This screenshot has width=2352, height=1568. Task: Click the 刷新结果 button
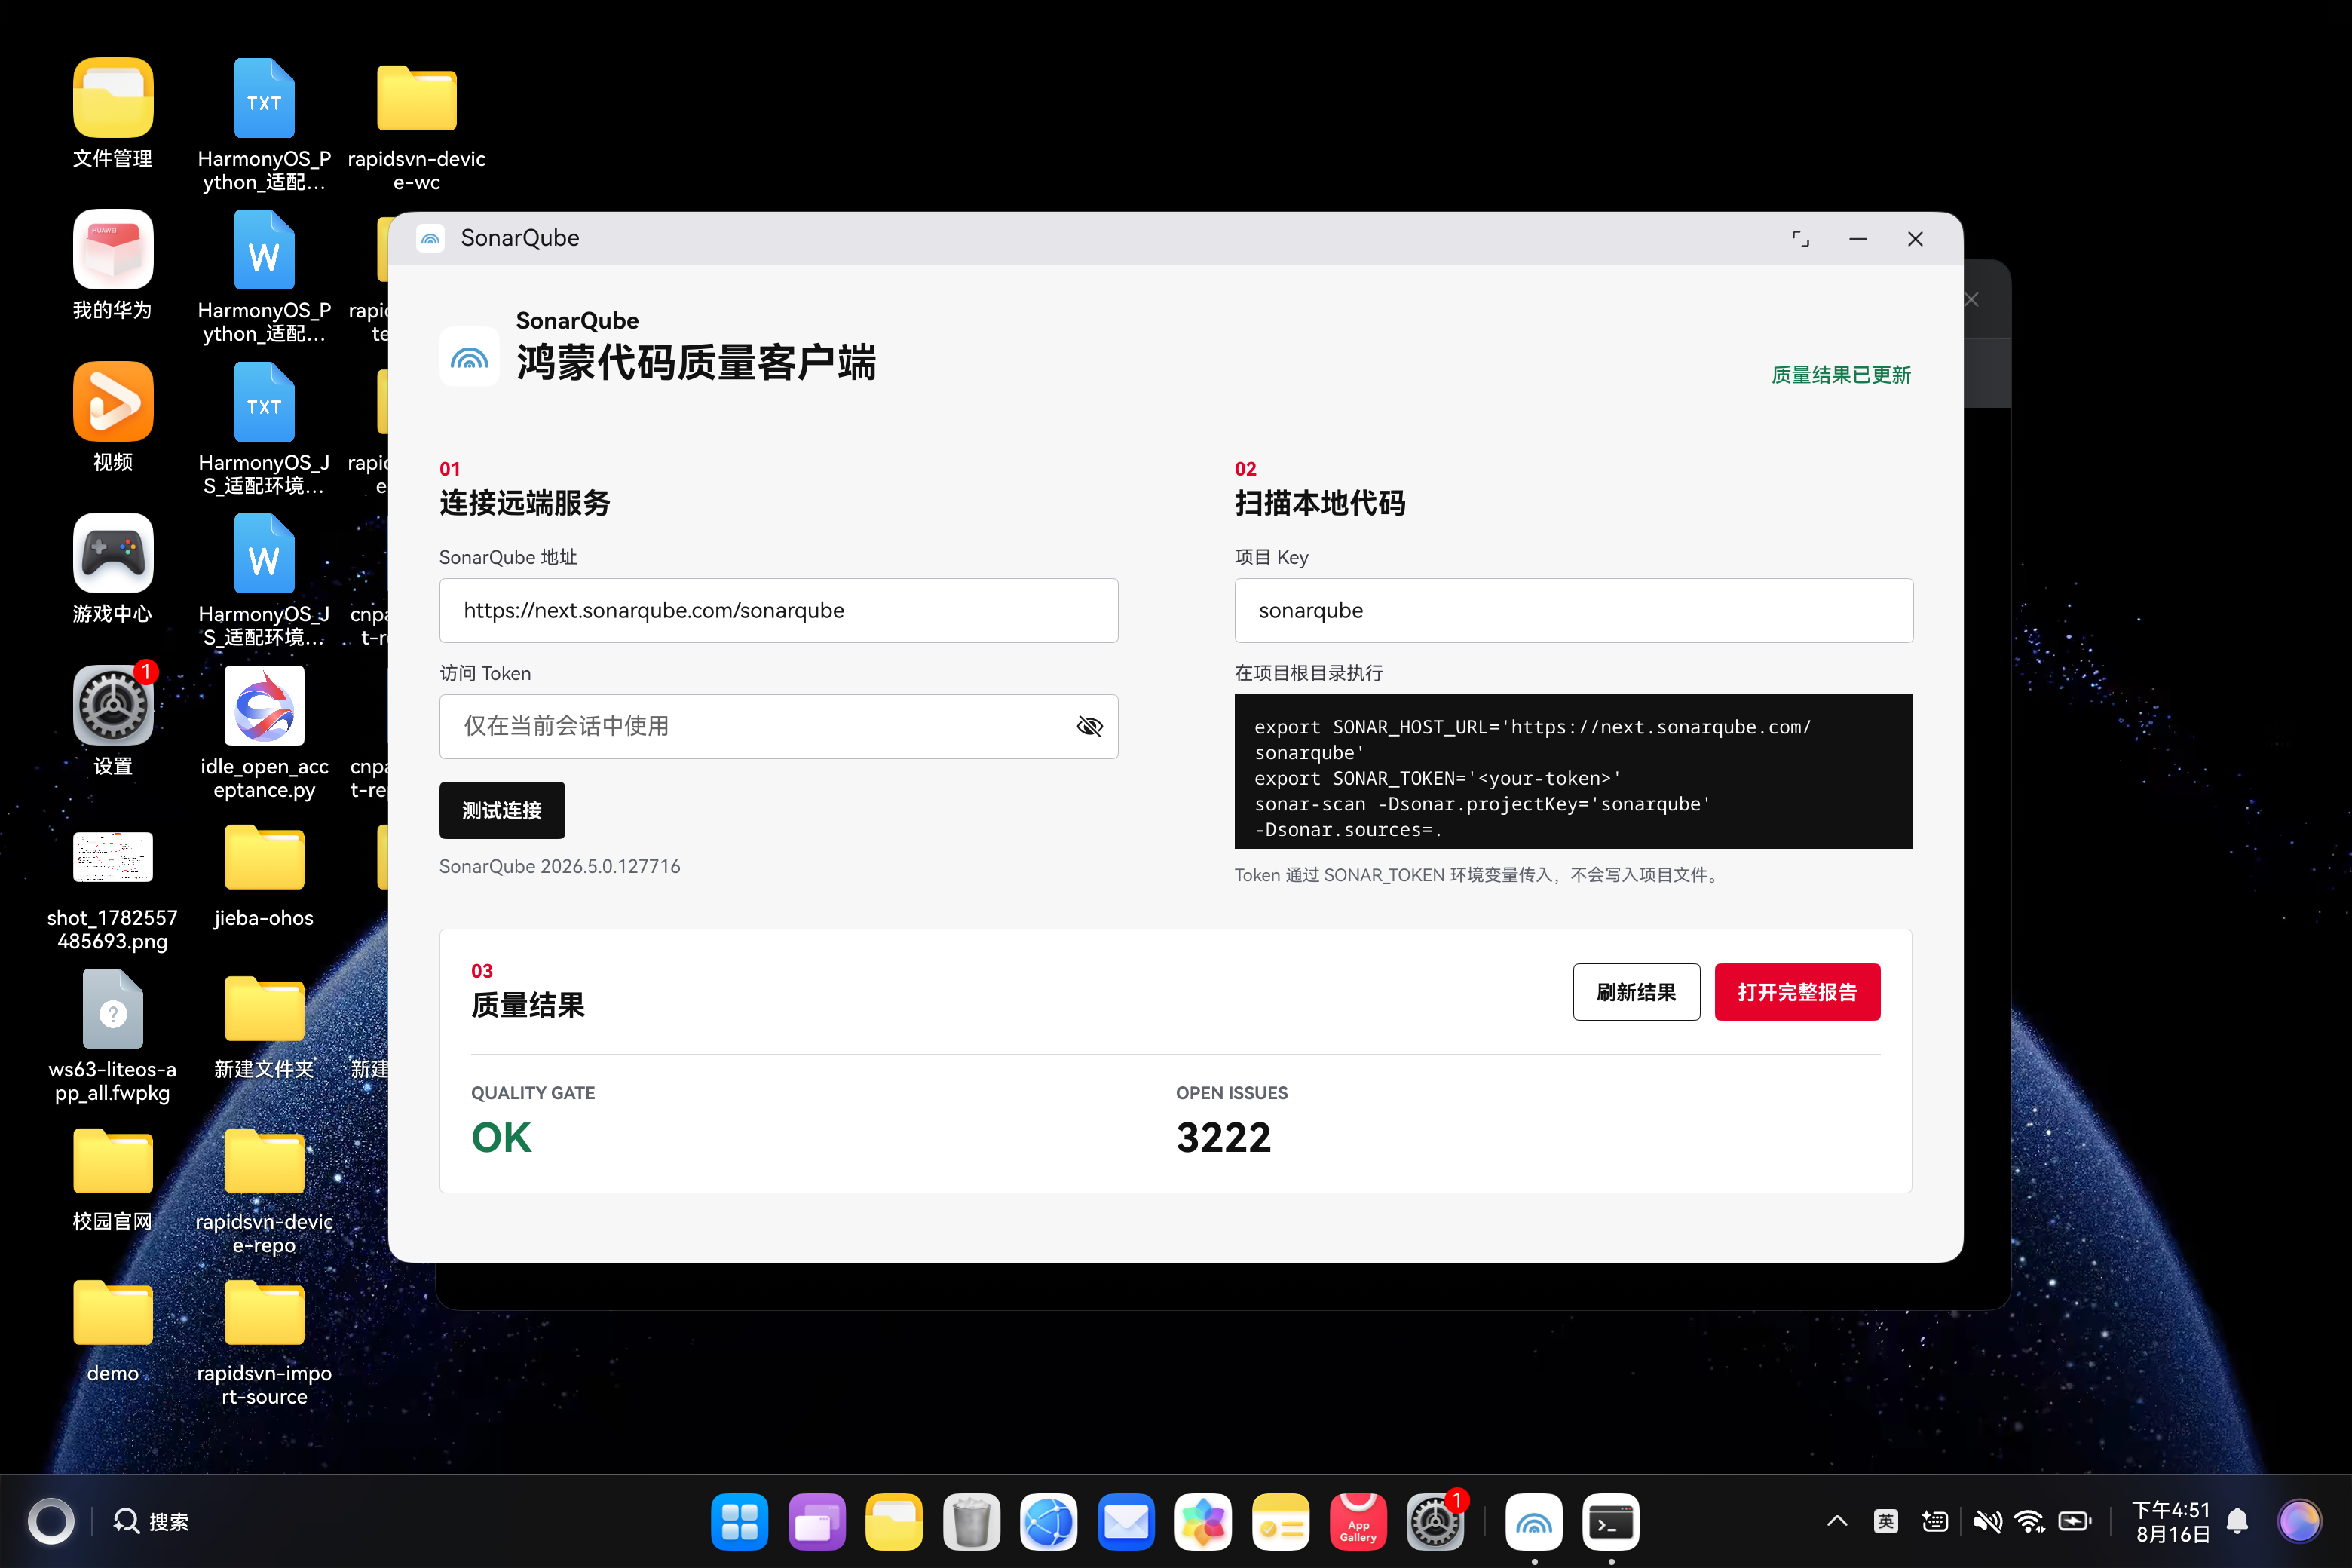[1636, 992]
